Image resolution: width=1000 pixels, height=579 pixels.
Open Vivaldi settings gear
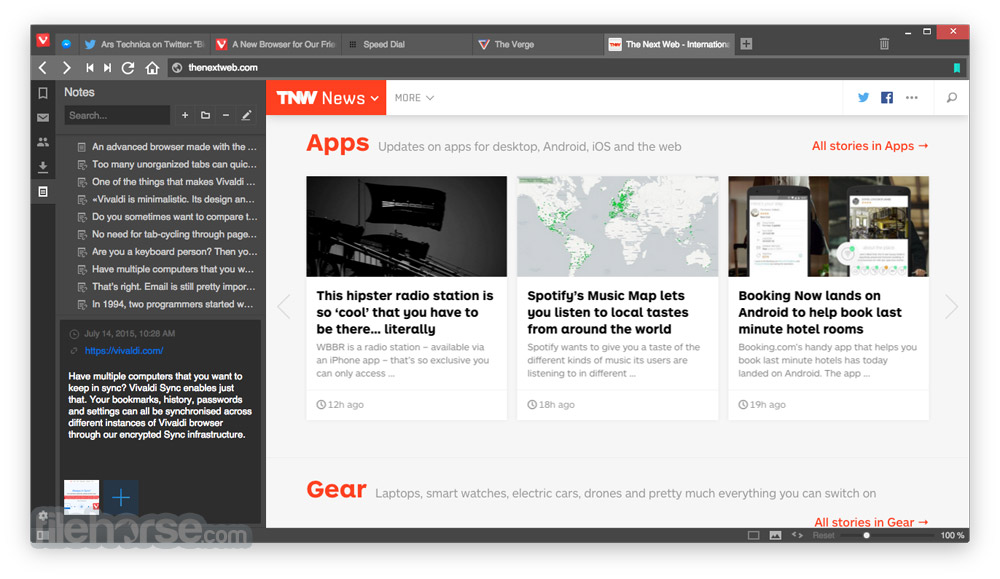pyautogui.click(x=43, y=515)
